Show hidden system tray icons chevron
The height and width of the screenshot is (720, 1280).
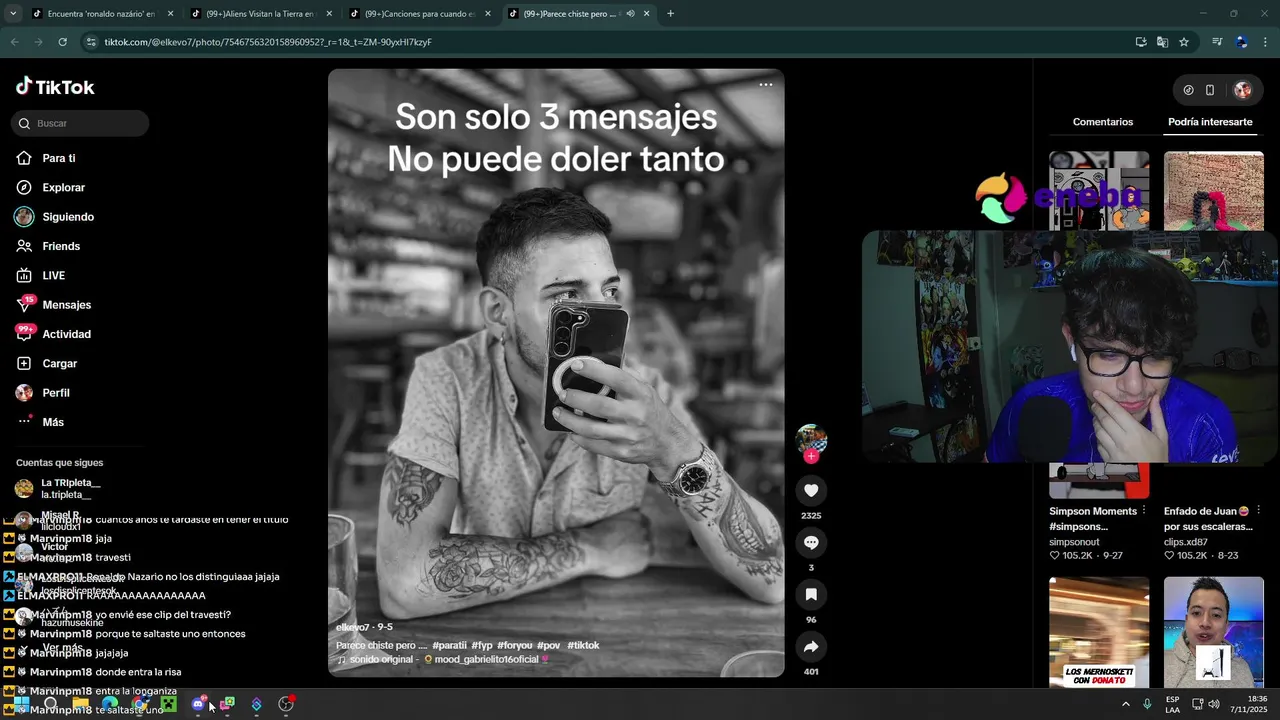pos(1125,704)
